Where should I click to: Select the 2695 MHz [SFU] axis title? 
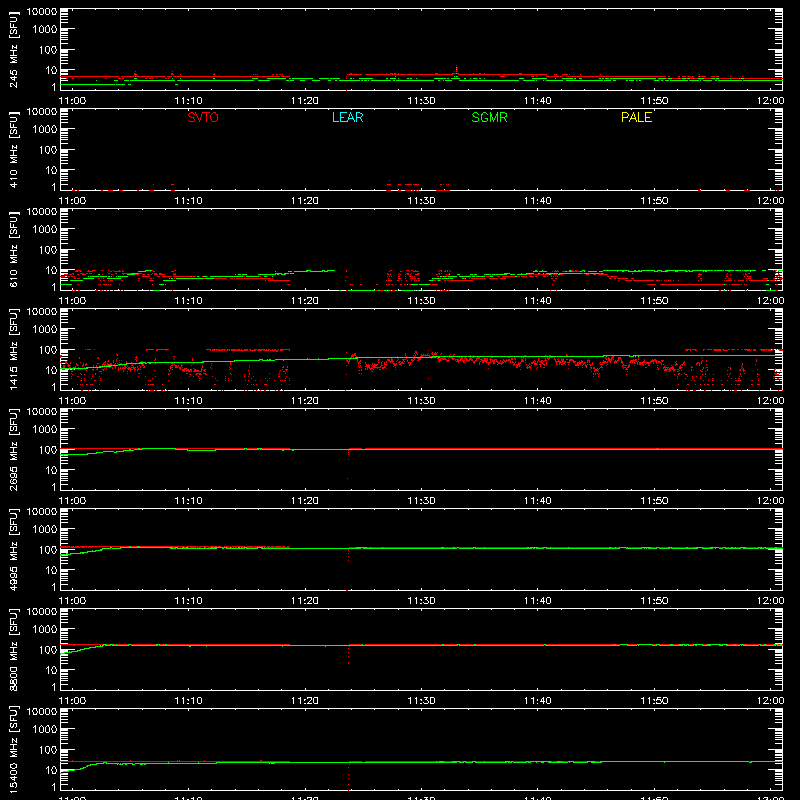pos(13,449)
